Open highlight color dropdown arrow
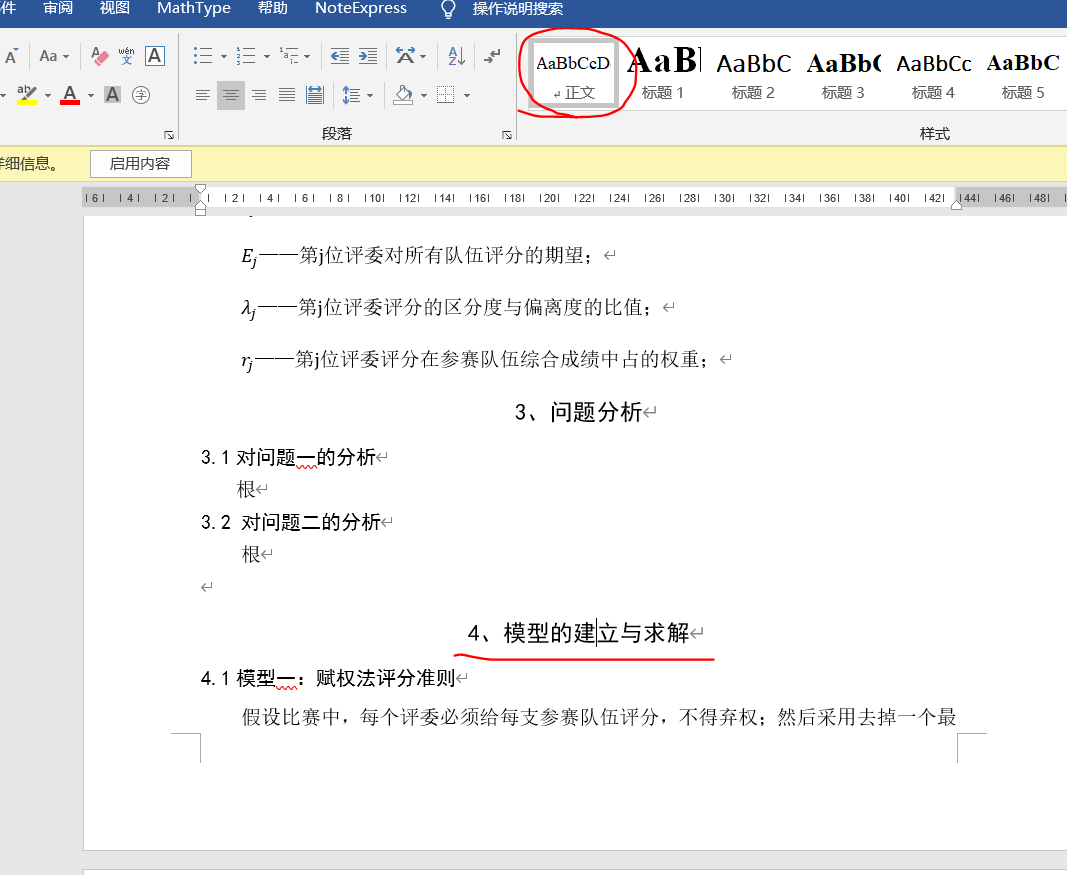This screenshot has width=1067, height=875. tap(48, 95)
